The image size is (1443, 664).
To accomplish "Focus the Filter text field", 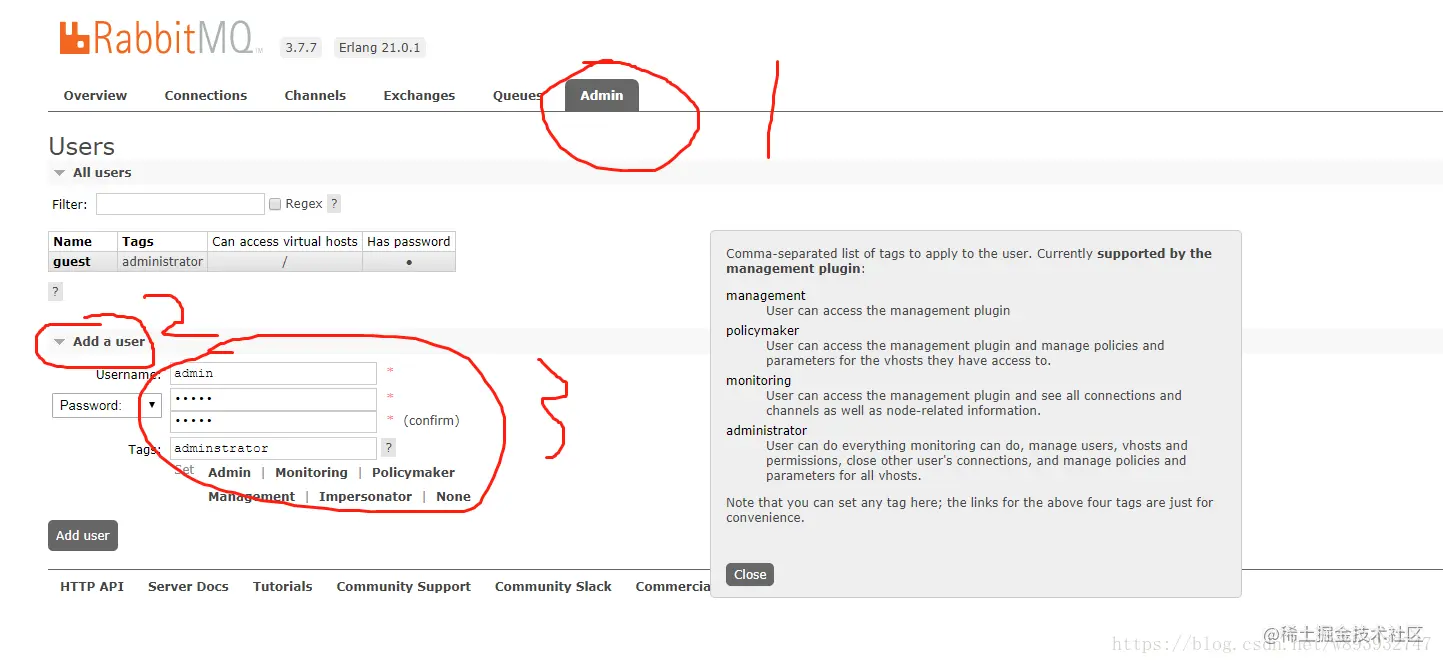I will tap(180, 204).
